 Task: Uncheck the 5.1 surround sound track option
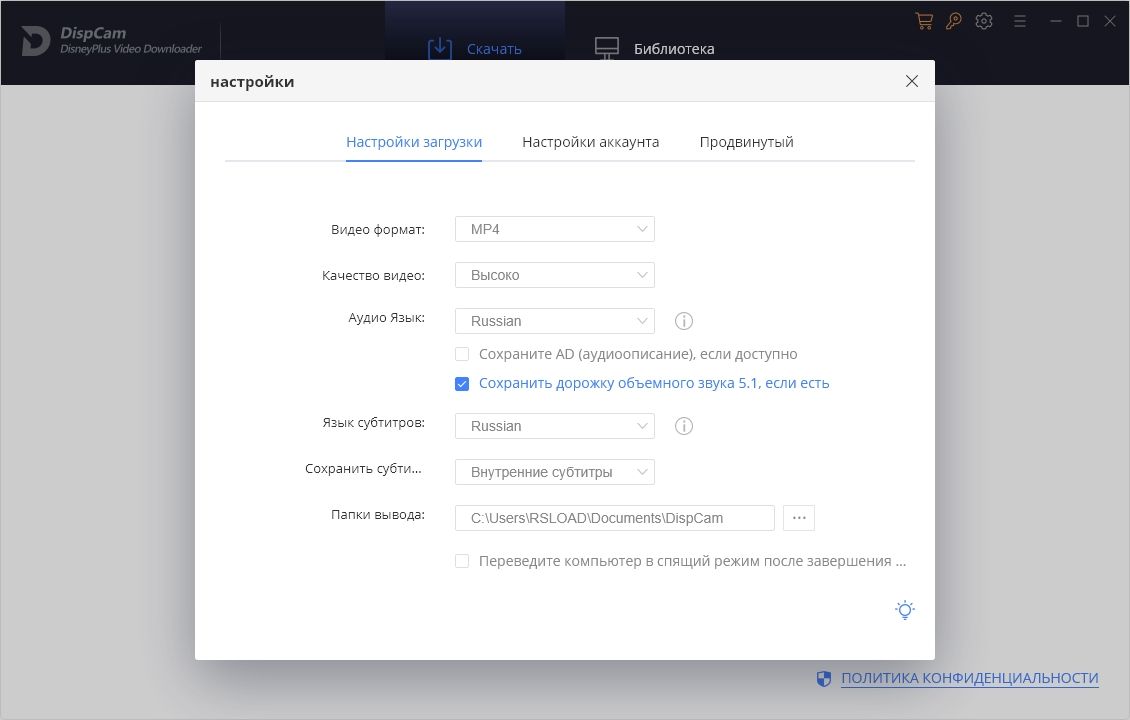[x=462, y=383]
